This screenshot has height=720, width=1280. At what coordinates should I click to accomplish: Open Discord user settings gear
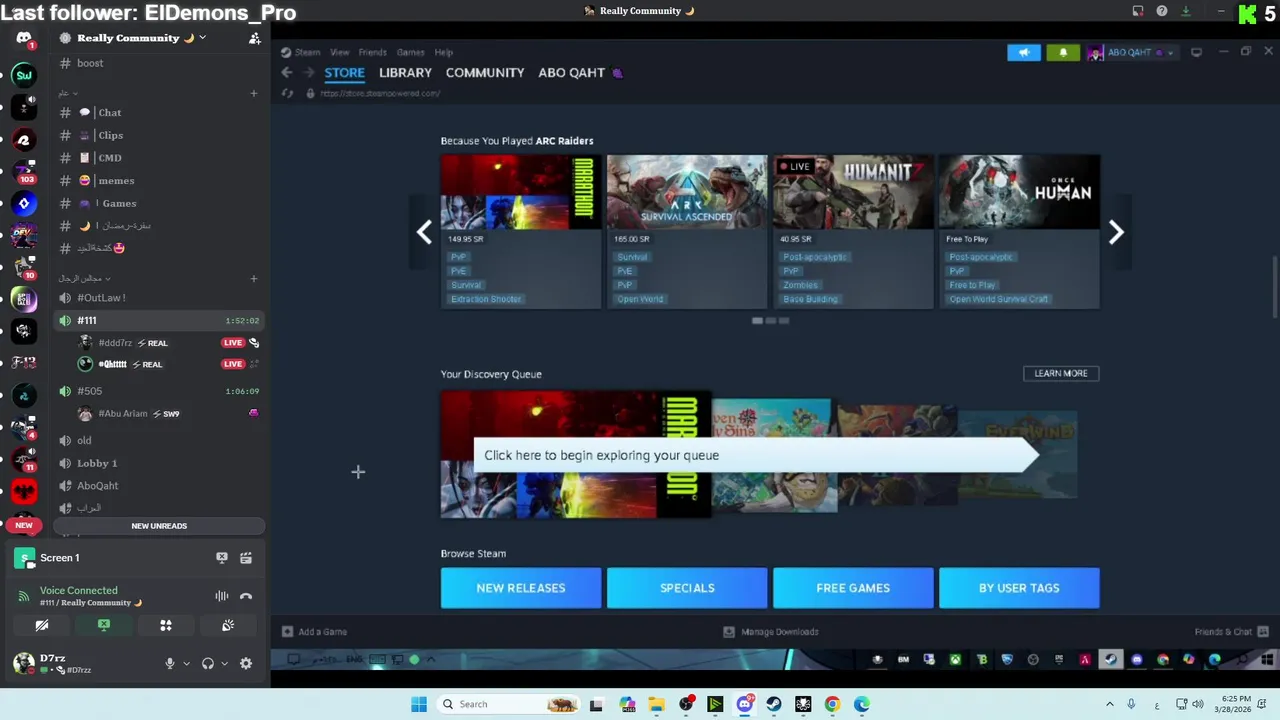246,663
